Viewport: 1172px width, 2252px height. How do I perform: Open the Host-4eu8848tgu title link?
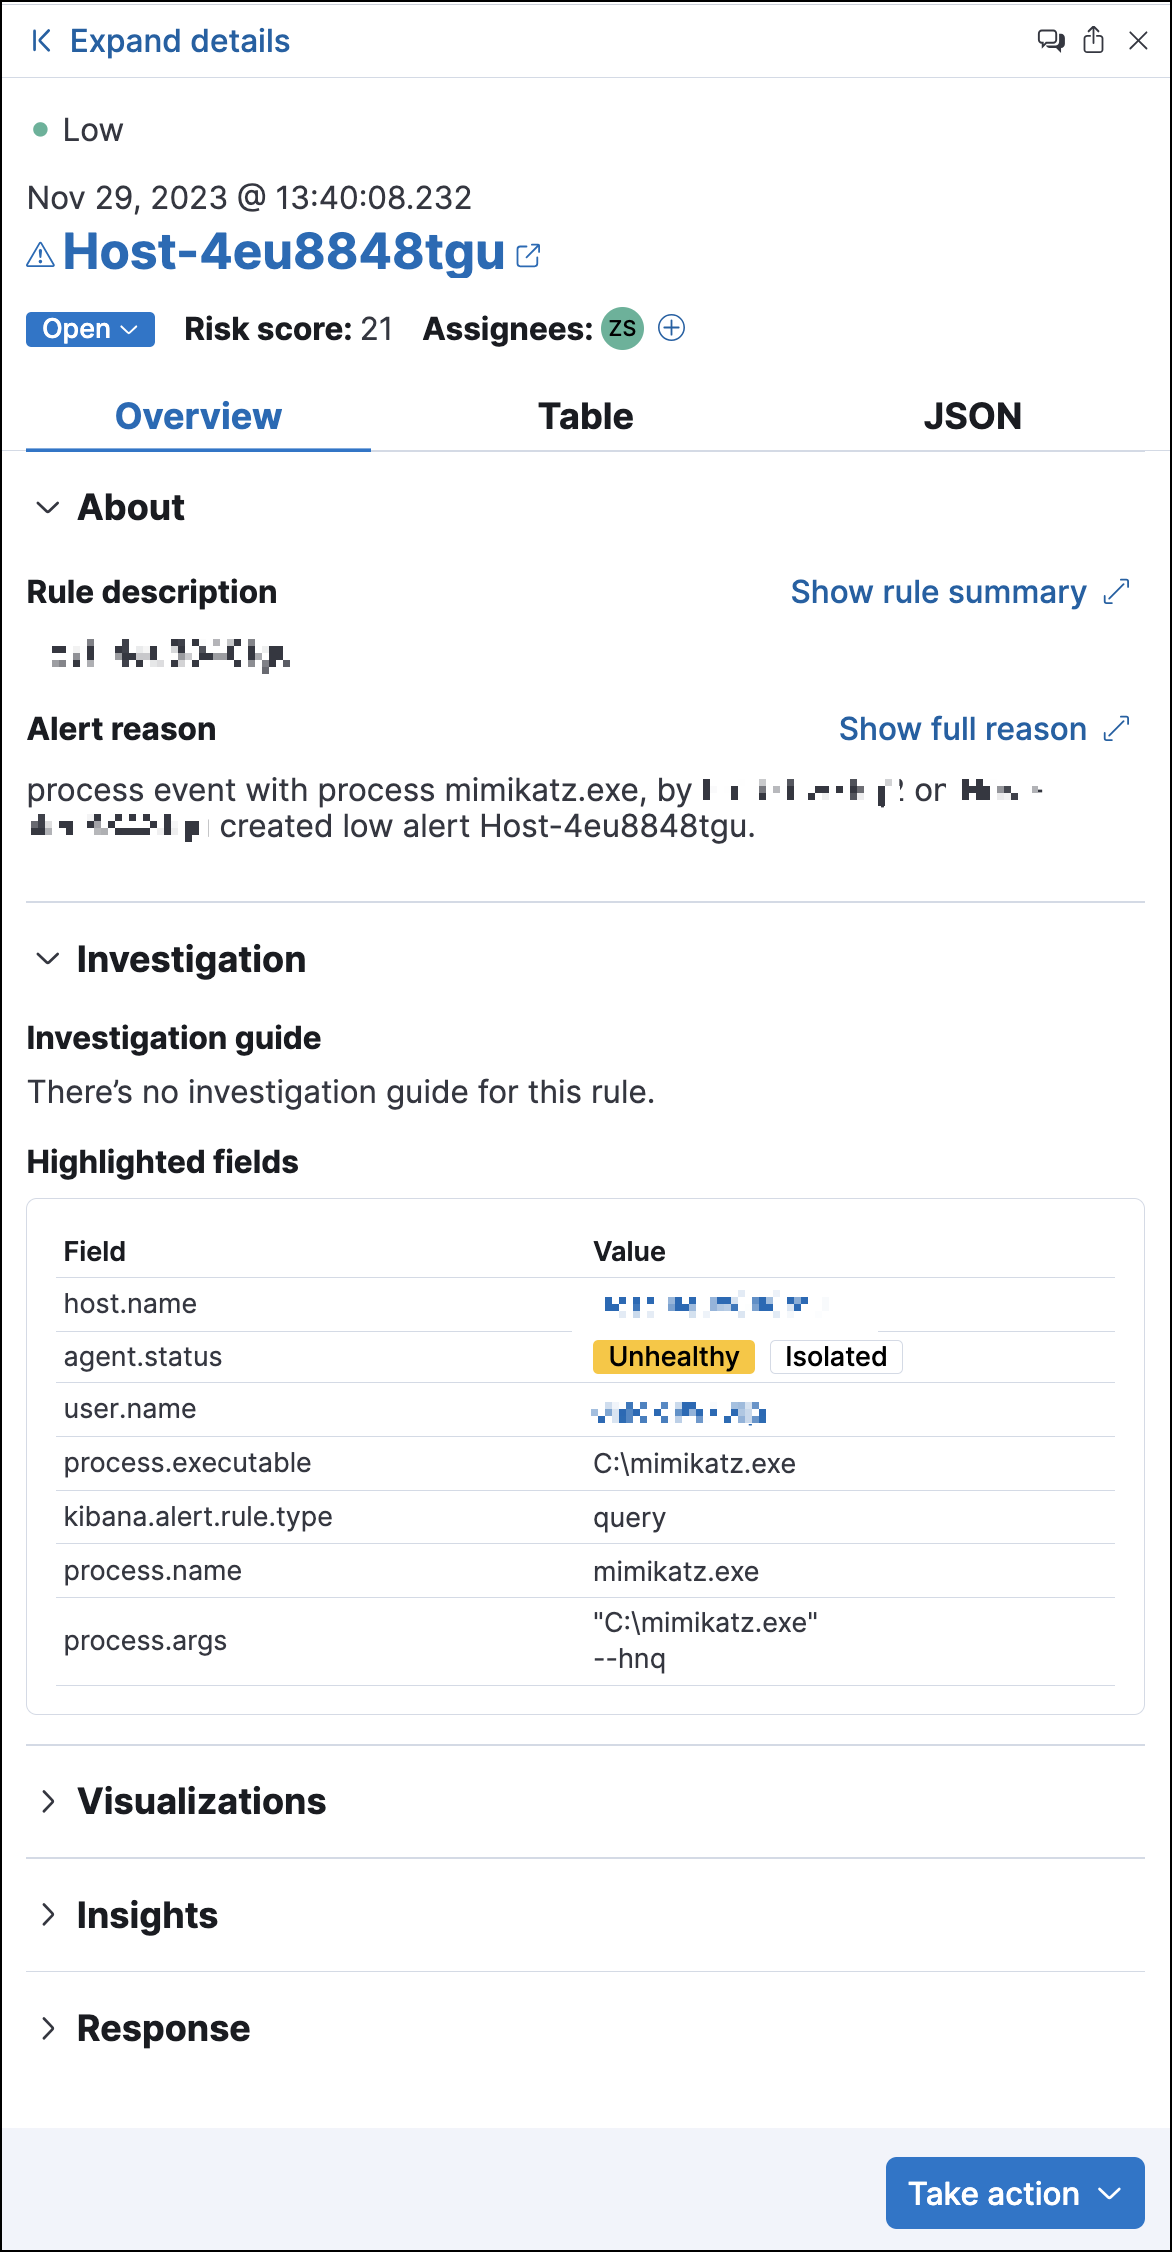point(283,252)
